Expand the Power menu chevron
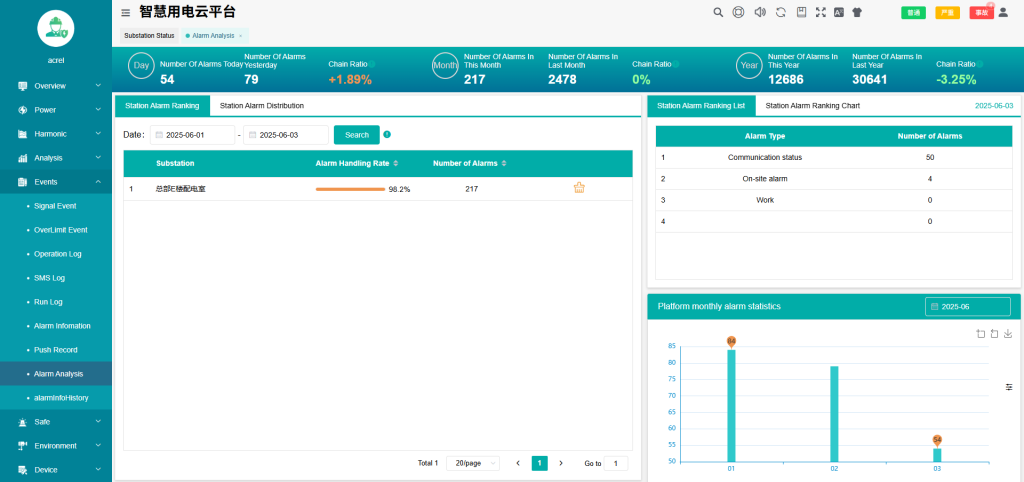Viewport: 1024px width, 482px height. point(98,110)
